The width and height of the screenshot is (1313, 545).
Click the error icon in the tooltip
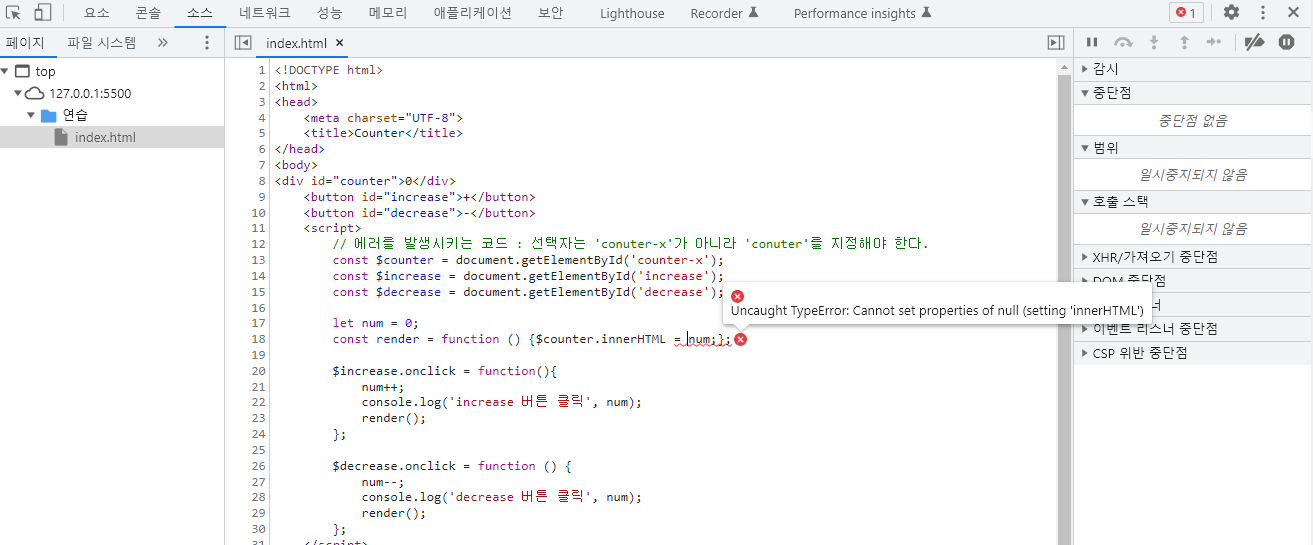(x=738, y=296)
